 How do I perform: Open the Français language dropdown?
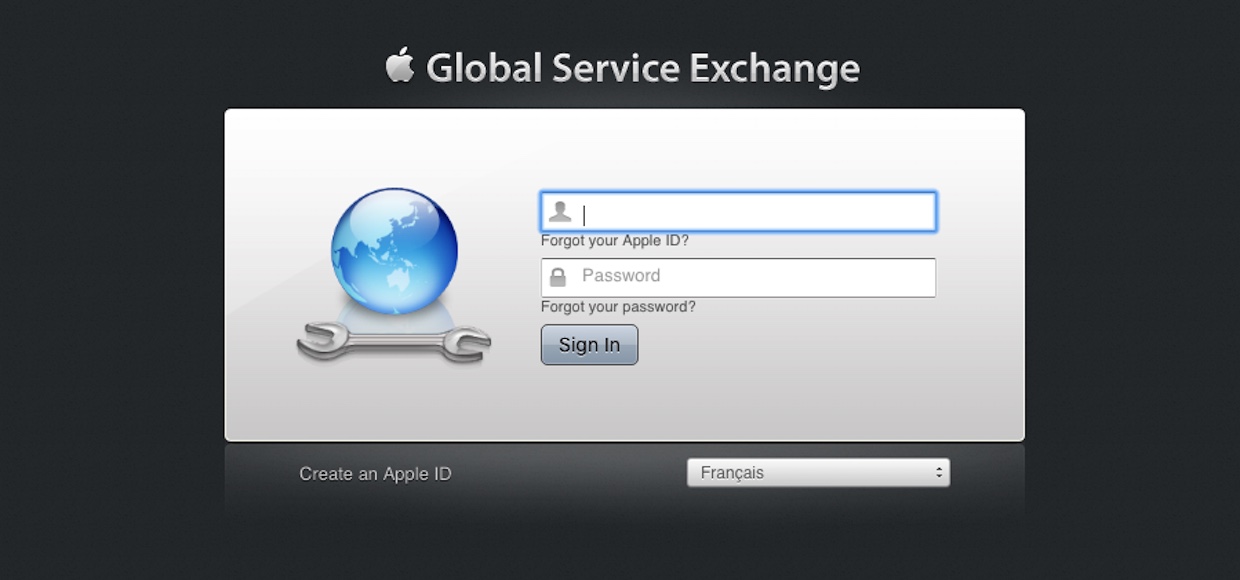pyautogui.click(x=818, y=473)
